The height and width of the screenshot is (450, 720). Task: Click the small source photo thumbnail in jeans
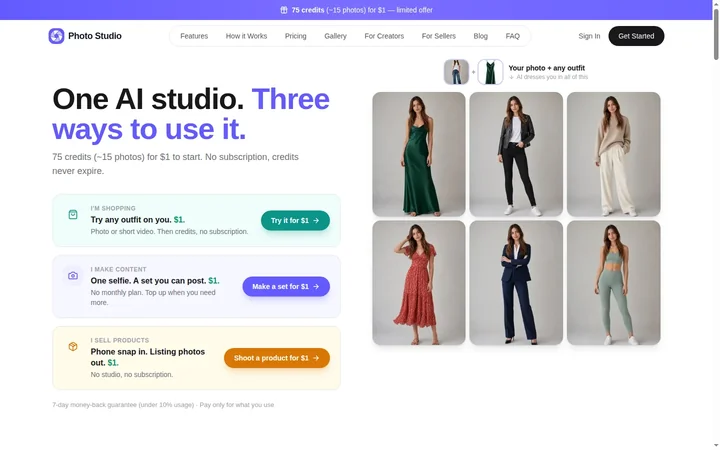(x=456, y=72)
